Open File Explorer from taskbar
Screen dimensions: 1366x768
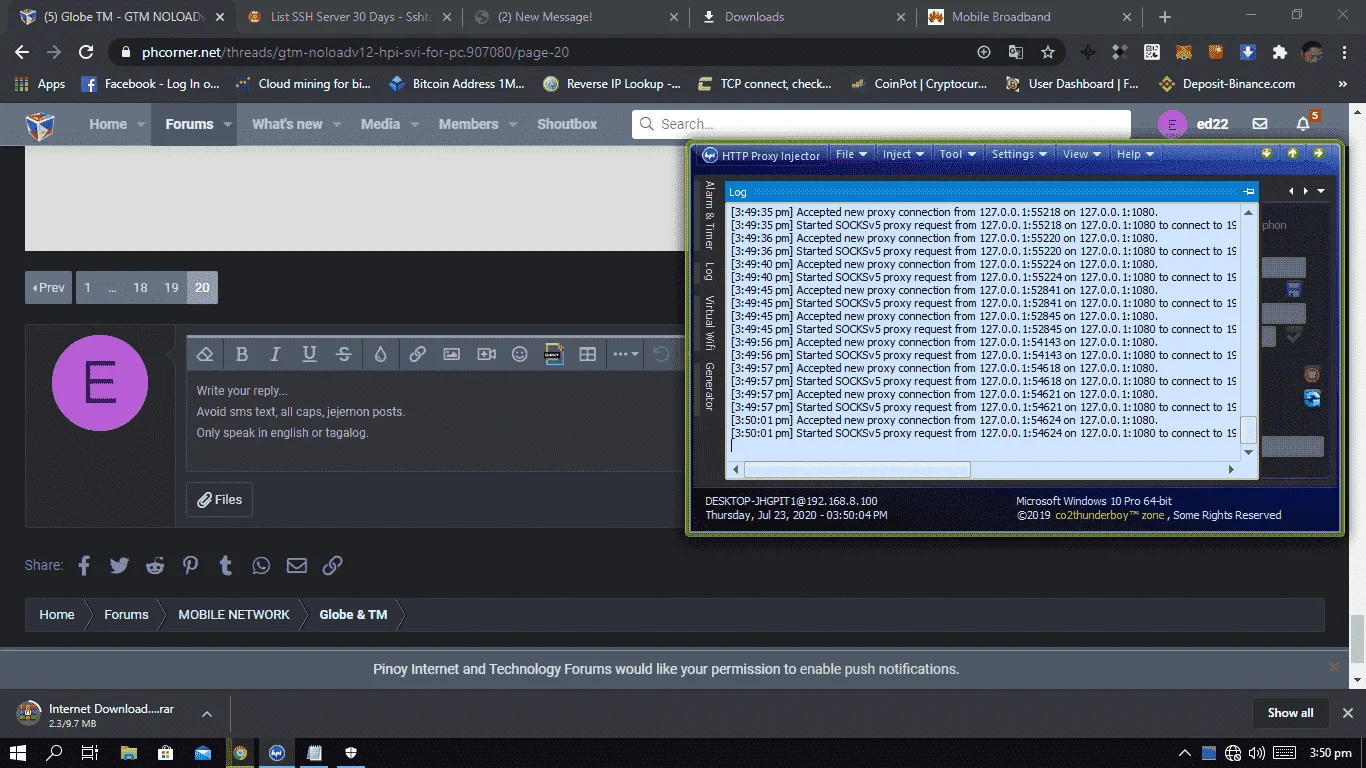click(129, 753)
